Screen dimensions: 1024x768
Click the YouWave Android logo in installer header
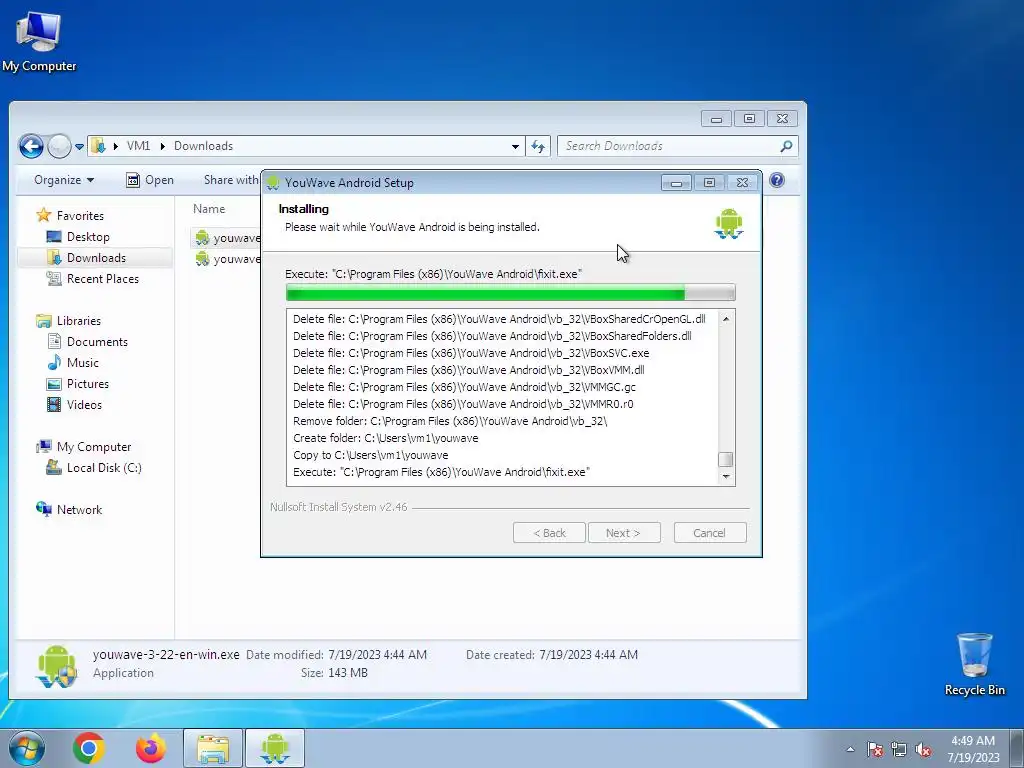pos(729,224)
